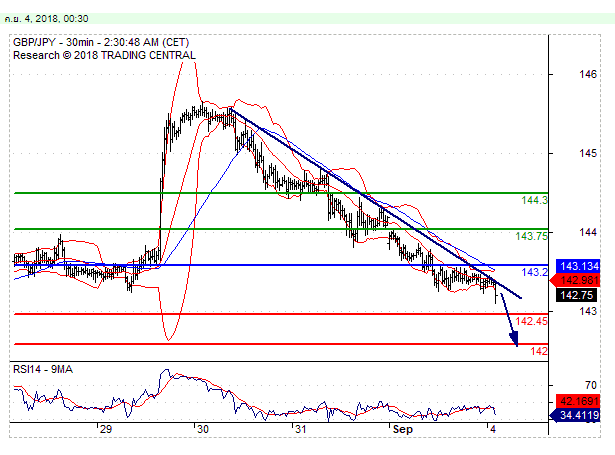Click the date header 'ก.ย. 4, 2018, 00:30'

click(46, 18)
